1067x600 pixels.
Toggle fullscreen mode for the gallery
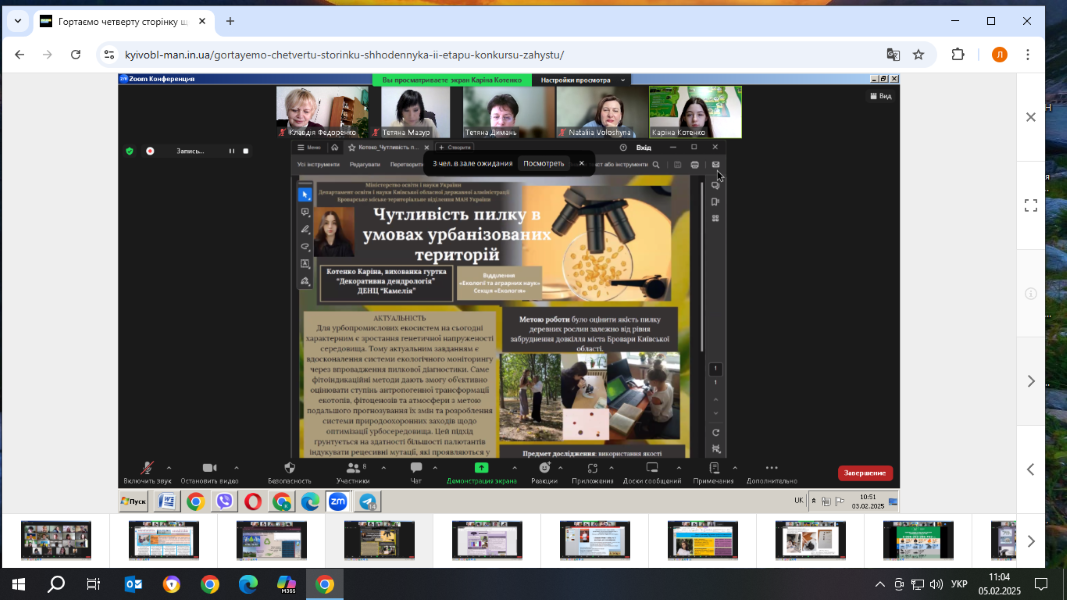click(x=1031, y=205)
